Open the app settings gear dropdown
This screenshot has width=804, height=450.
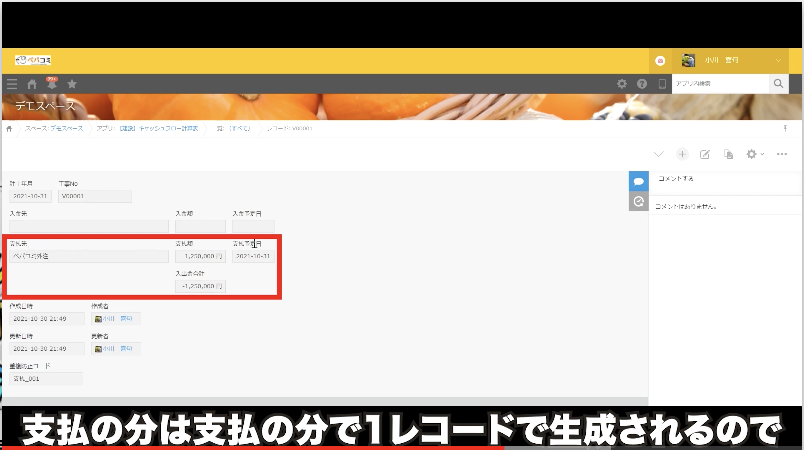pyautogui.click(x=754, y=154)
